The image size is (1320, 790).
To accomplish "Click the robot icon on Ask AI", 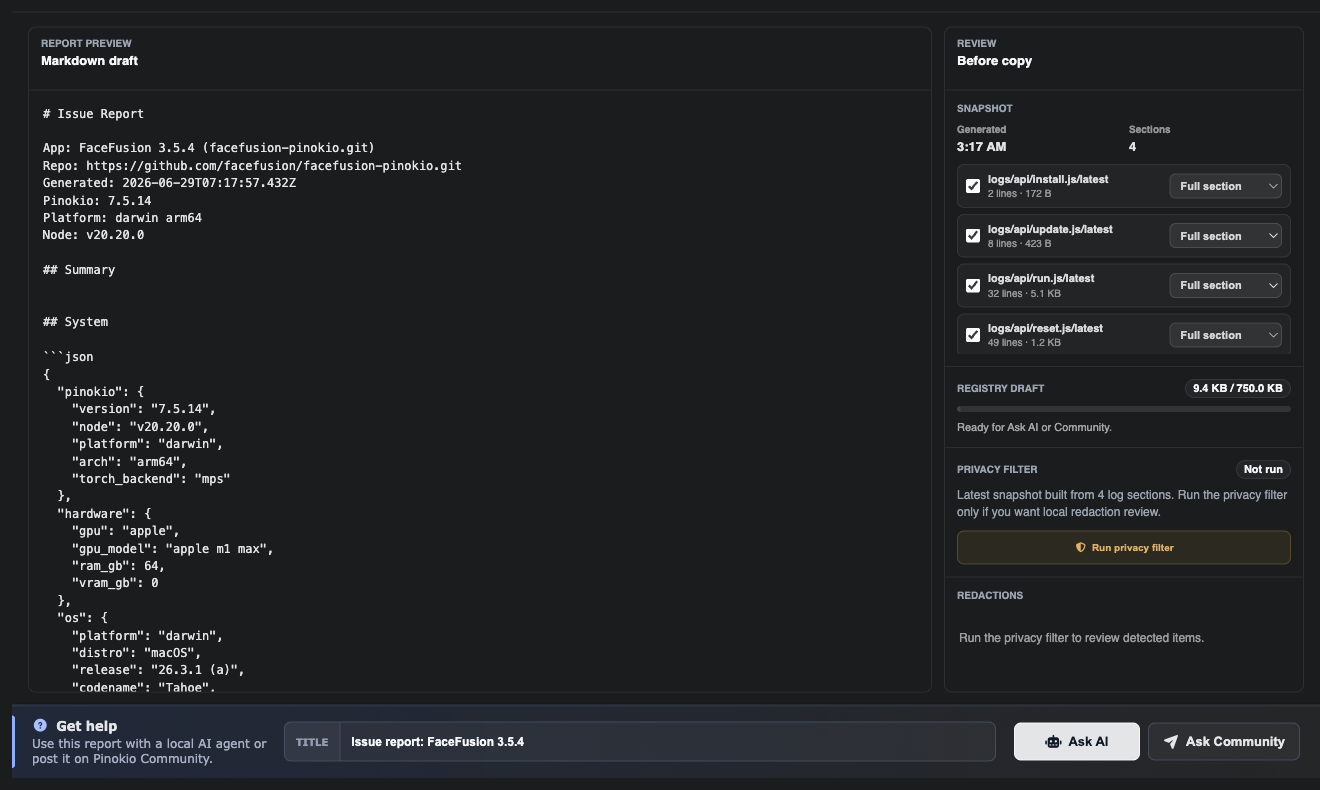I will click(x=1053, y=742).
